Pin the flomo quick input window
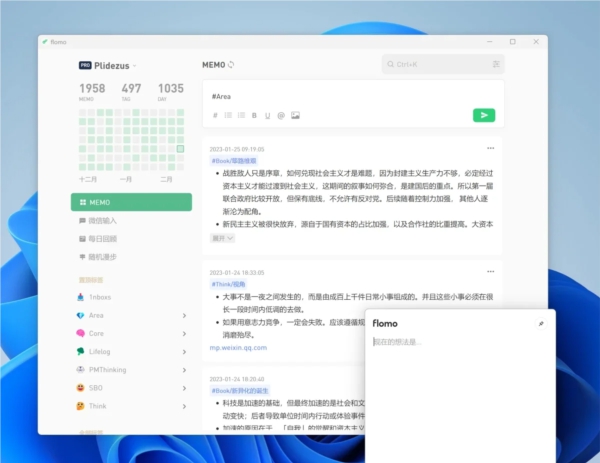The height and width of the screenshot is (463, 600). click(x=541, y=324)
